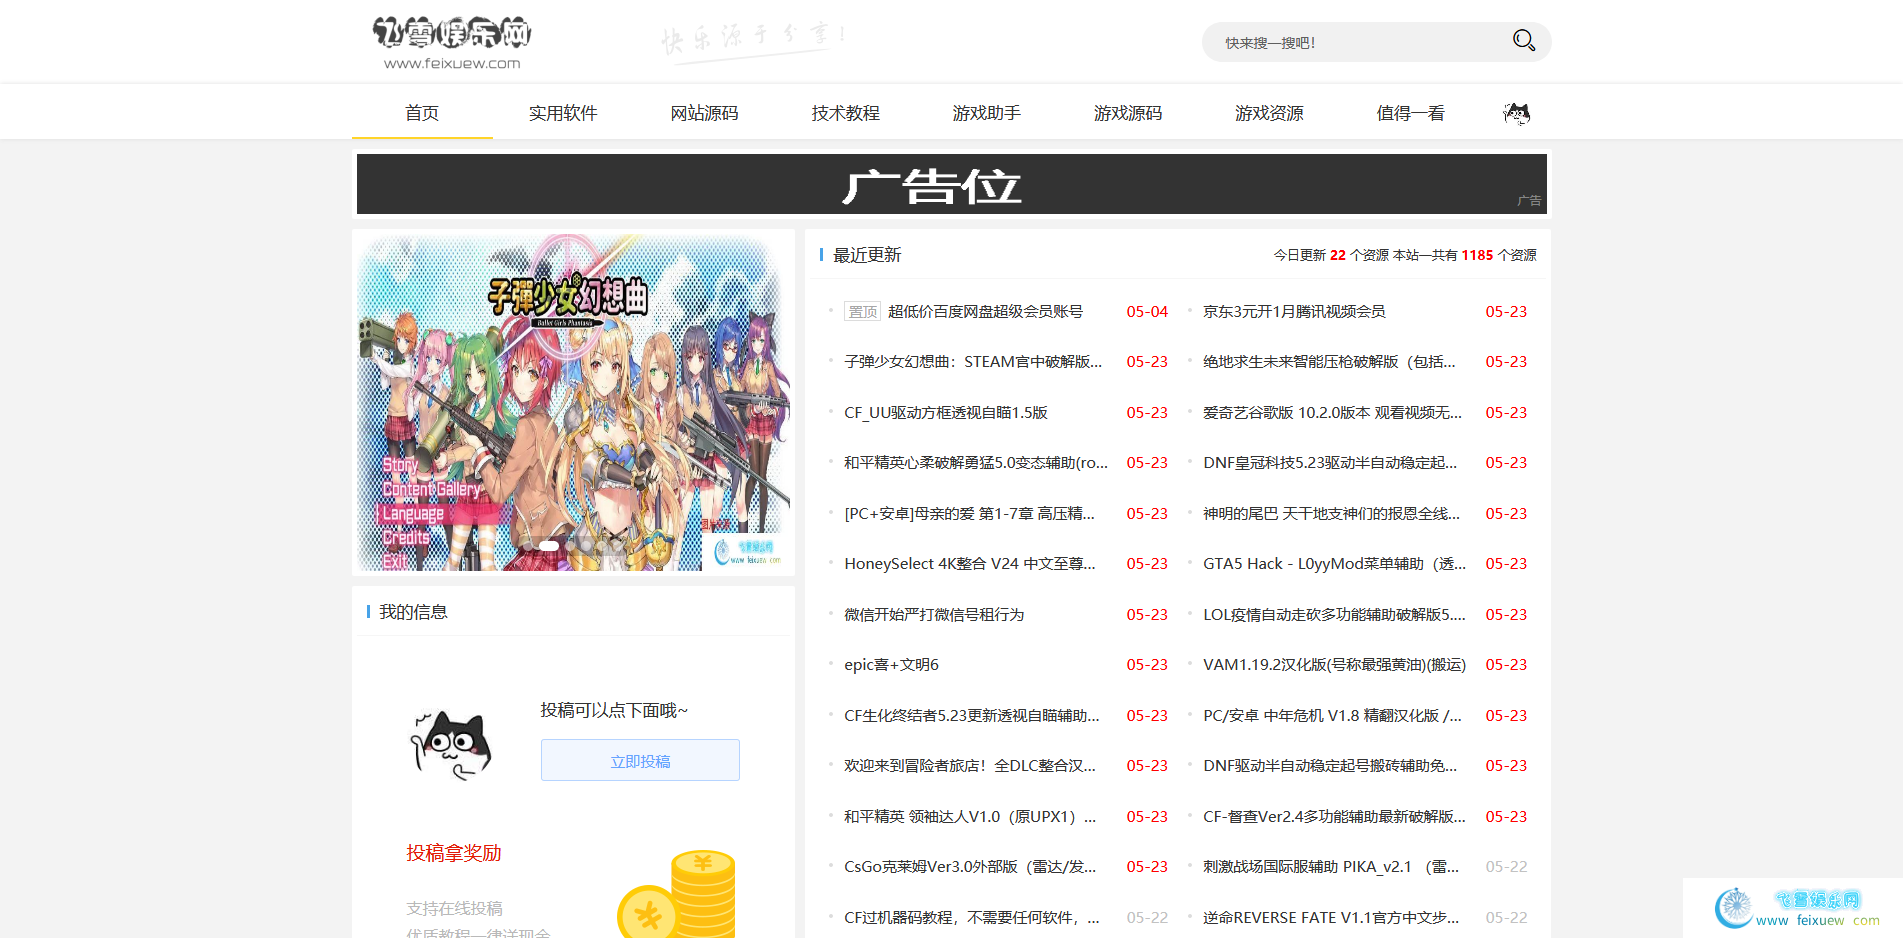
Task: Open the 网站源码 menu
Action: point(704,113)
